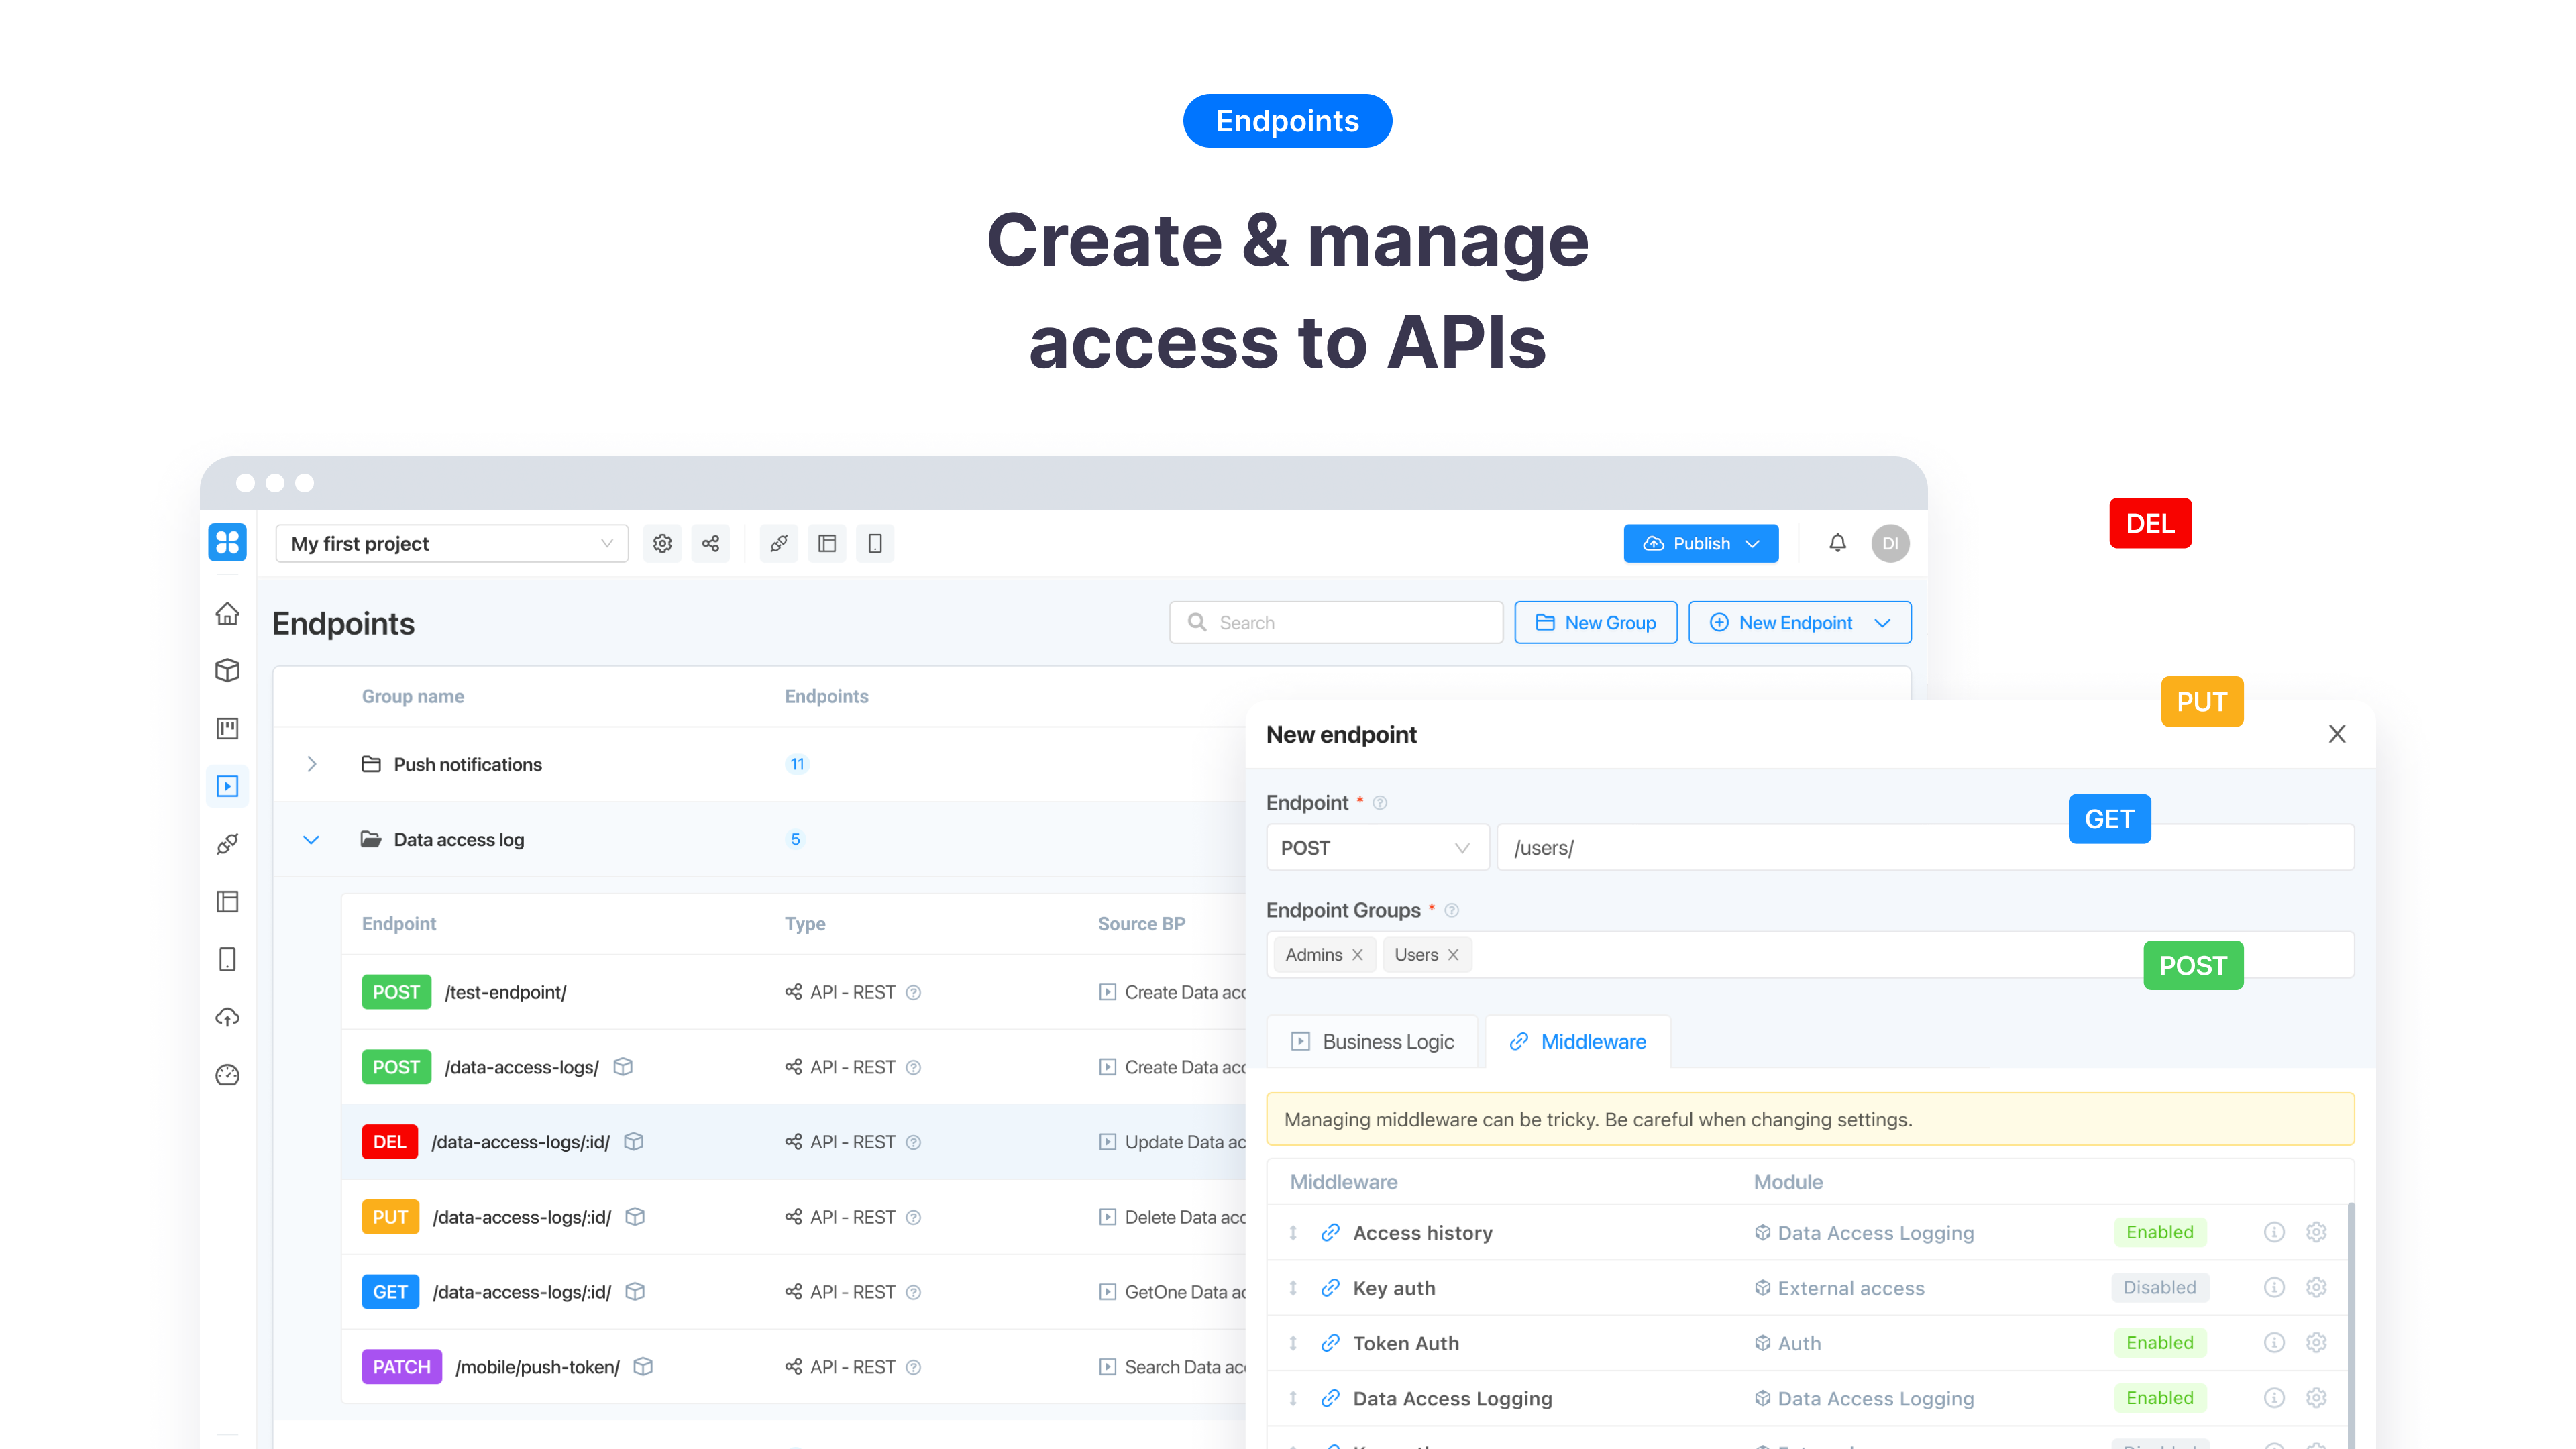This screenshot has height=1449, width=2576.
Task: Click the settings gear icon in toolbar
Action: pyautogui.click(x=661, y=543)
